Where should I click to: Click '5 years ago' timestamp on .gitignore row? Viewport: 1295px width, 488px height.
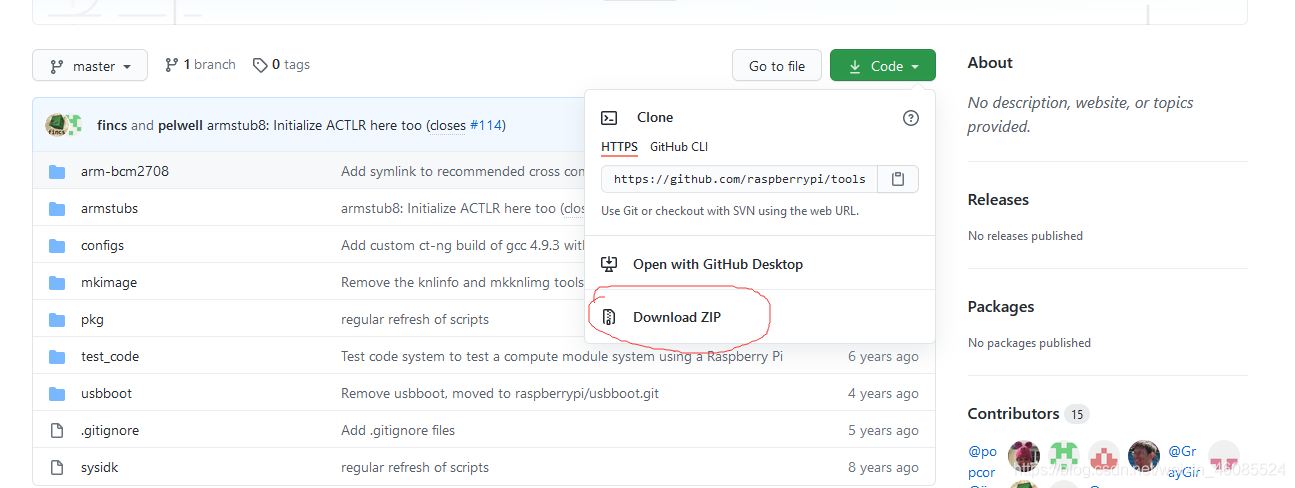coord(883,430)
